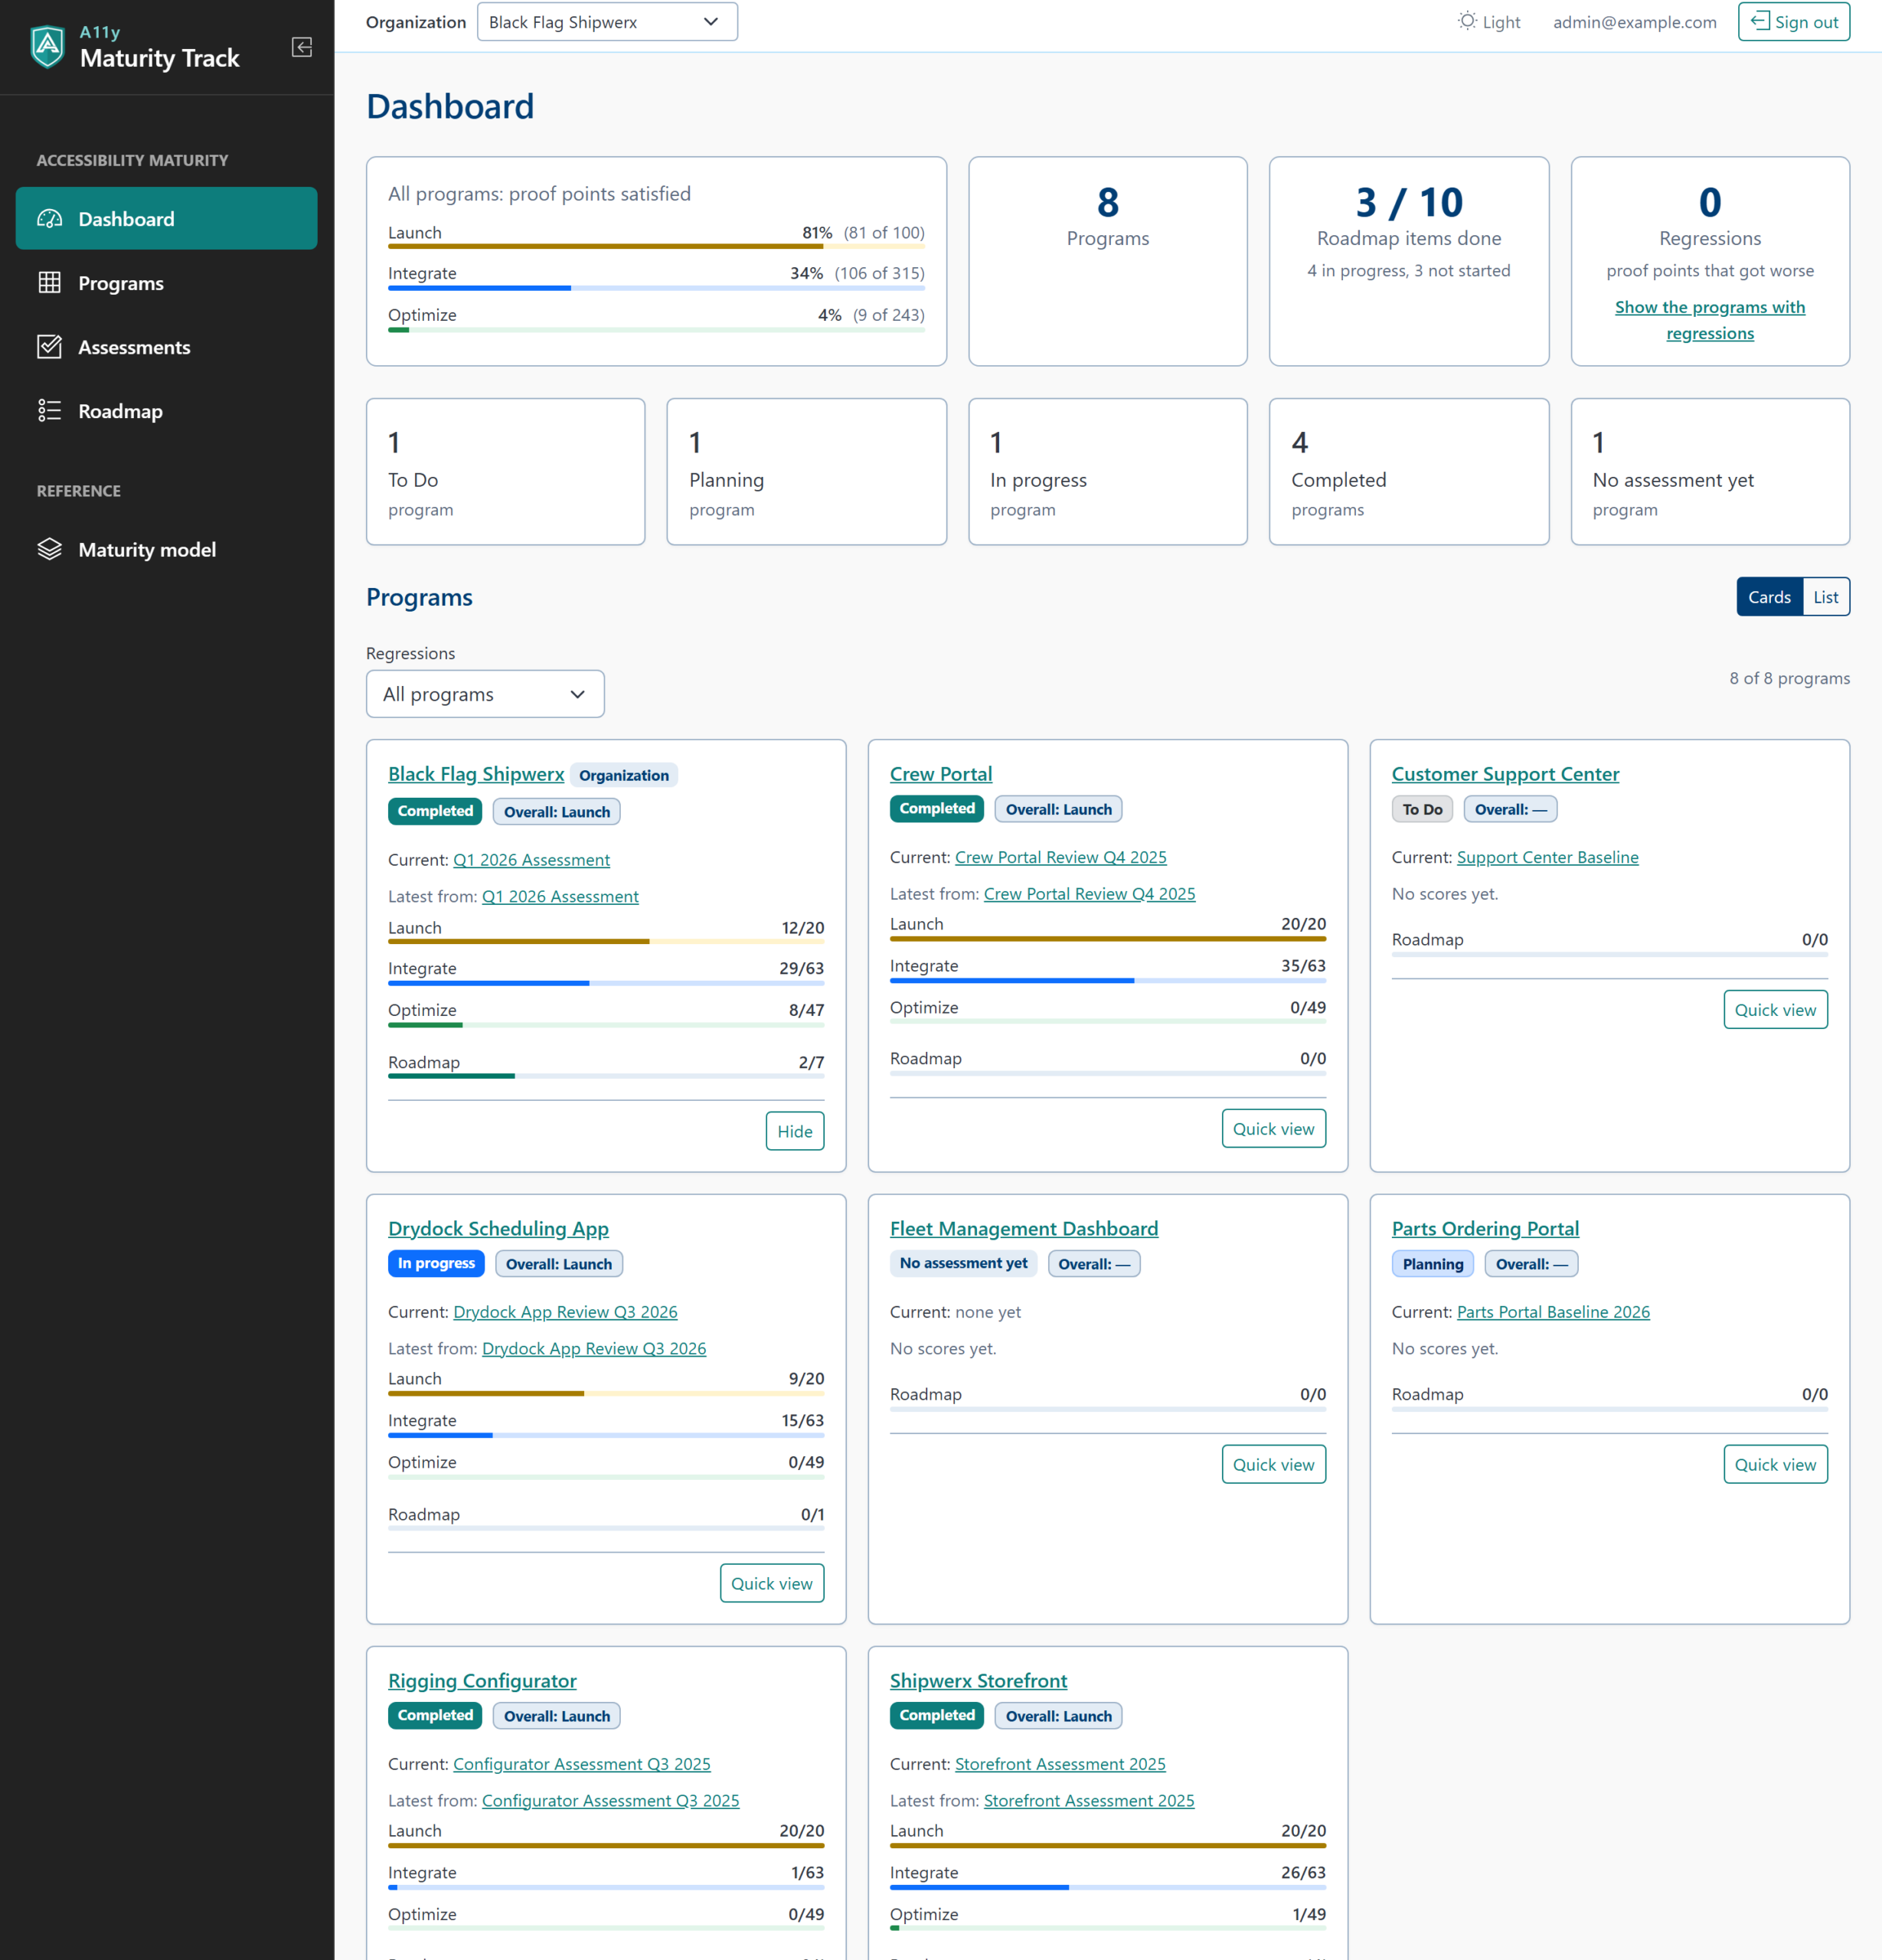Click the Sign out button

click(x=1793, y=22)
